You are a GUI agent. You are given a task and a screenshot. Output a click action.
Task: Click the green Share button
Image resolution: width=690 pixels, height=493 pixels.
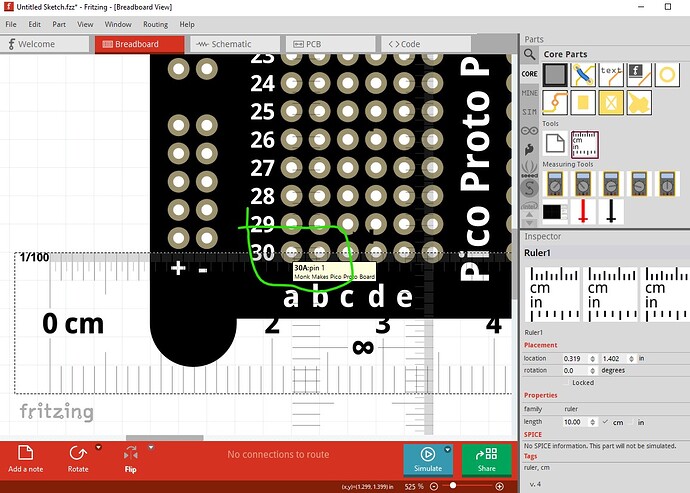click(x=487, y=460)
